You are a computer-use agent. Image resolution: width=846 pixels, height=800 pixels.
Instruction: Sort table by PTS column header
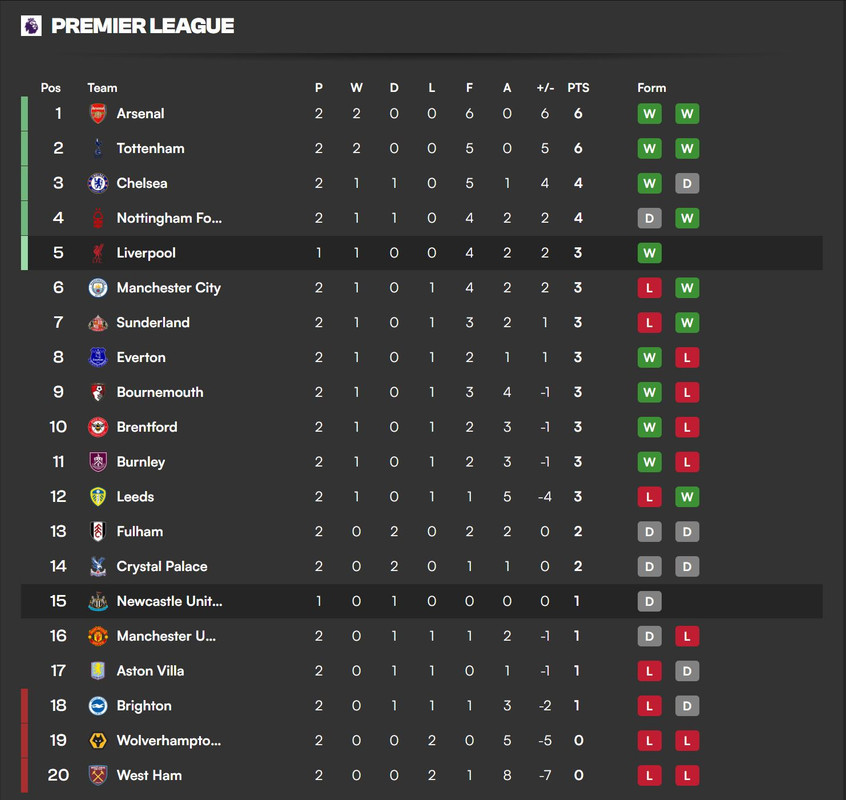[x=578, y=88]
